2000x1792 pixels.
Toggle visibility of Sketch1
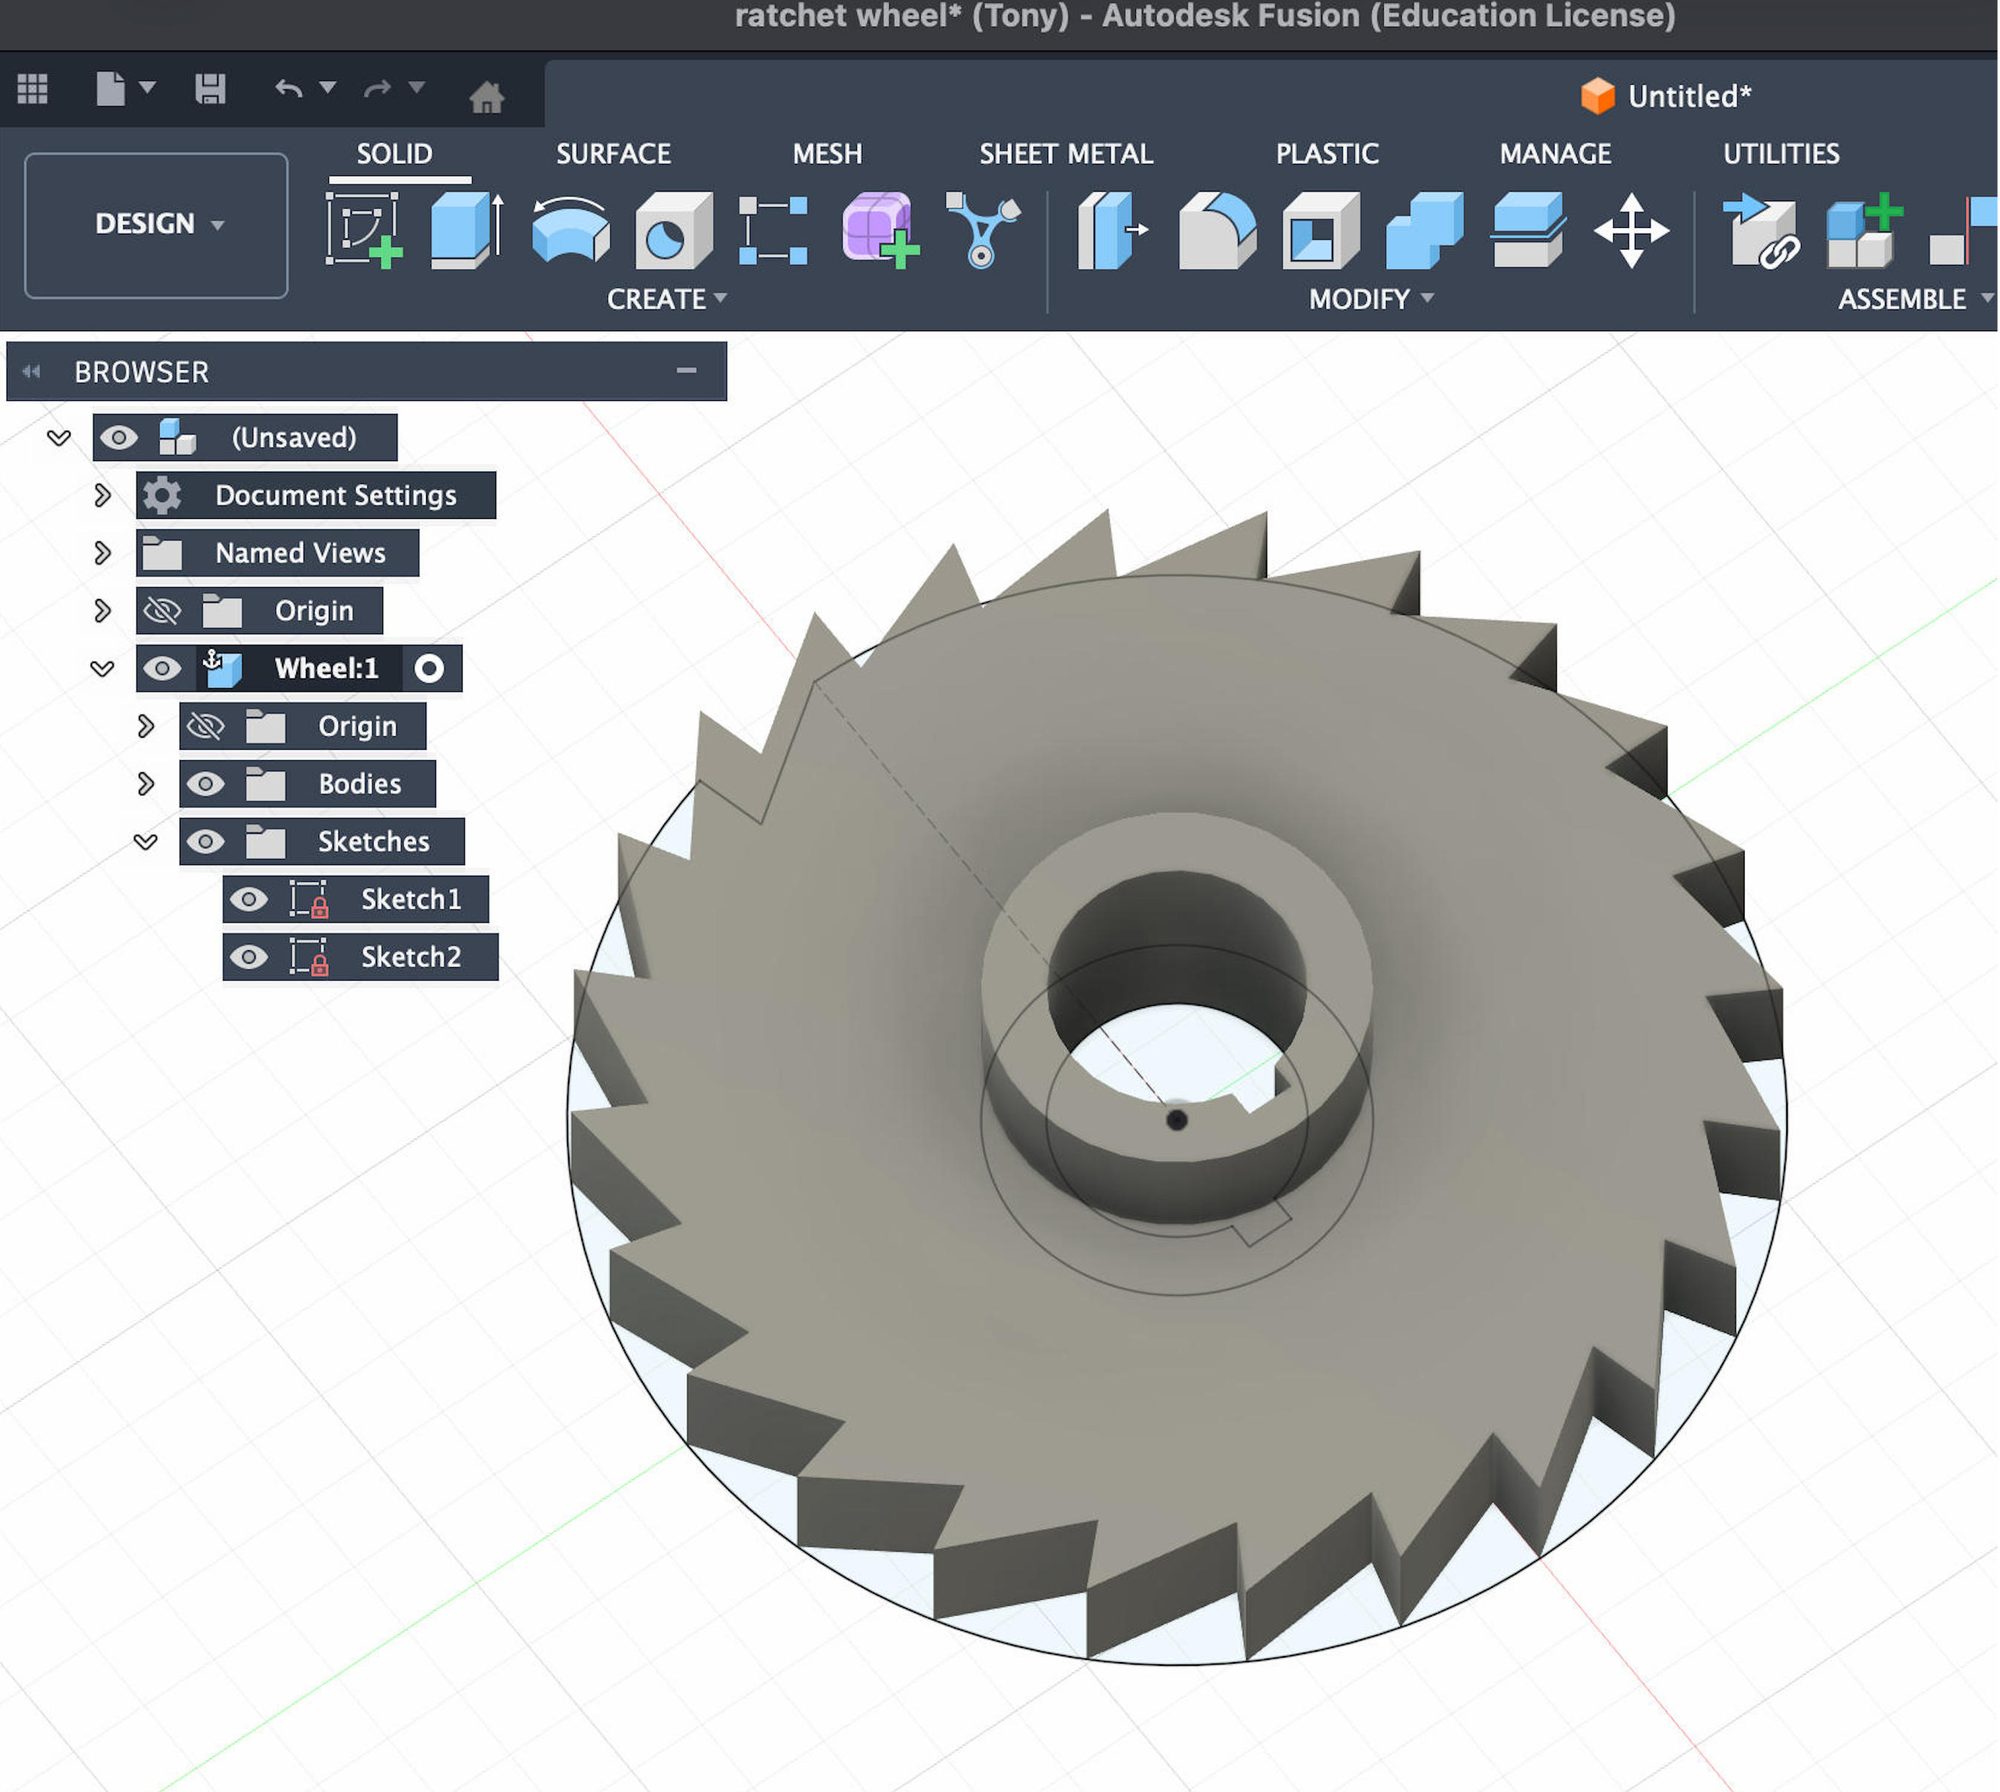[x=248, y=900]
